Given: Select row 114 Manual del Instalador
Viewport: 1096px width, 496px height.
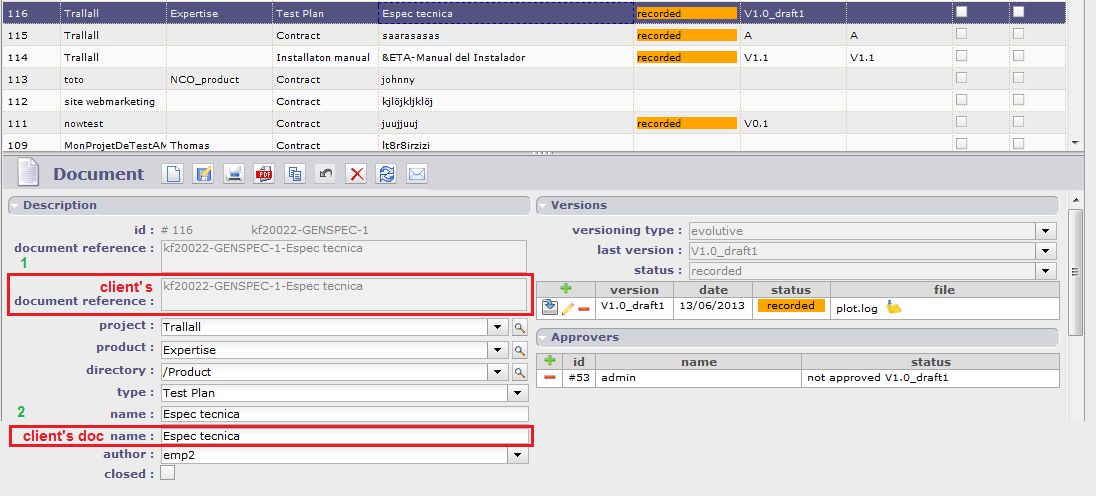Looking at the screenshot, I should pos(450,58).
